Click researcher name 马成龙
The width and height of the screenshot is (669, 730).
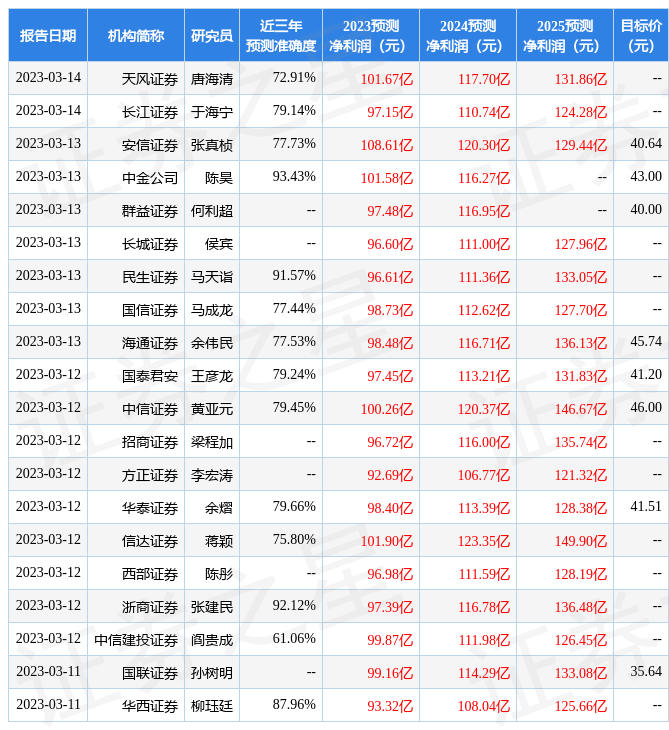click(x=212, y=310)
